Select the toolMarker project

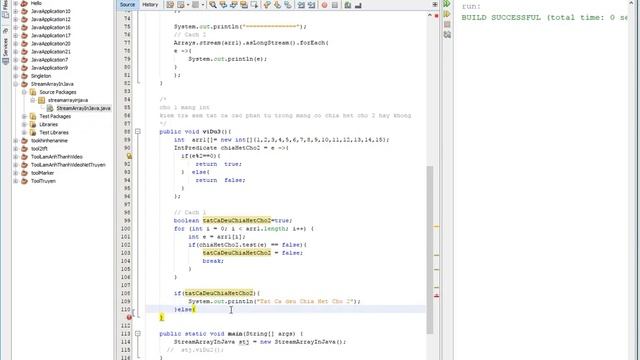click(x=42, y=173)
